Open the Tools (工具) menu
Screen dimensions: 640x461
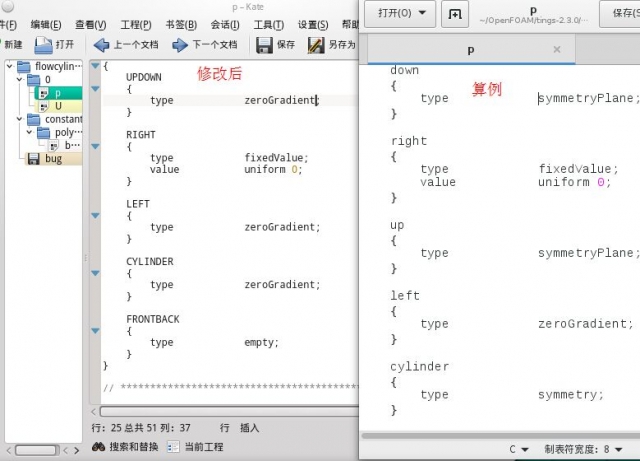pyautogui.click(x=268, y=24)
